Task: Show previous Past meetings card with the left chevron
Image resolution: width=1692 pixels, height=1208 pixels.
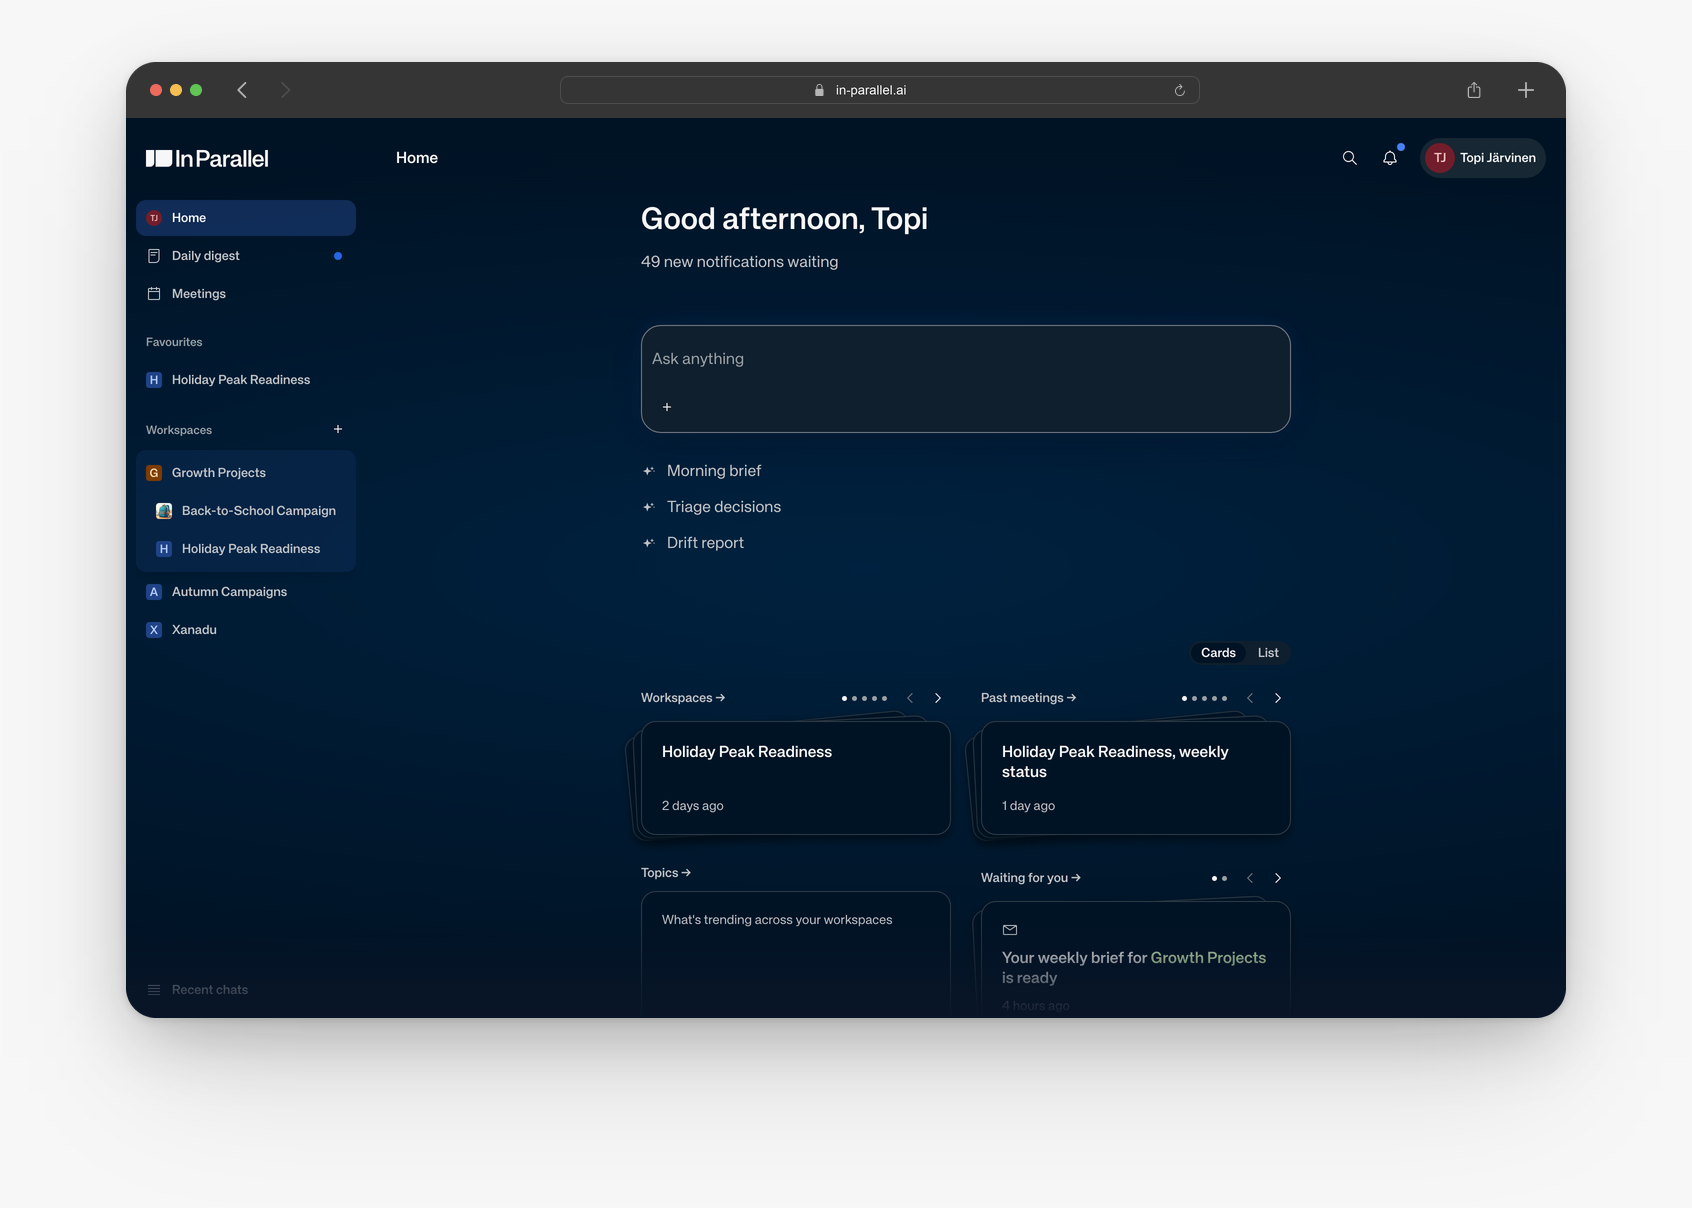Action: (x=1250, y=698)
